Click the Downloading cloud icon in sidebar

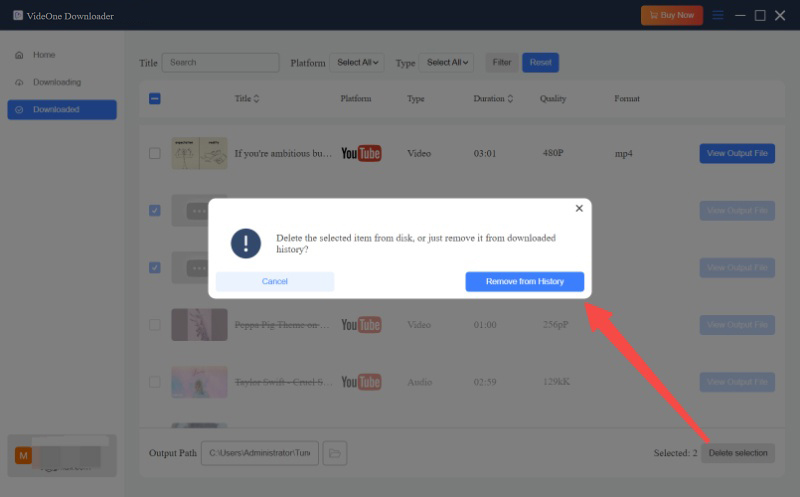19,82
